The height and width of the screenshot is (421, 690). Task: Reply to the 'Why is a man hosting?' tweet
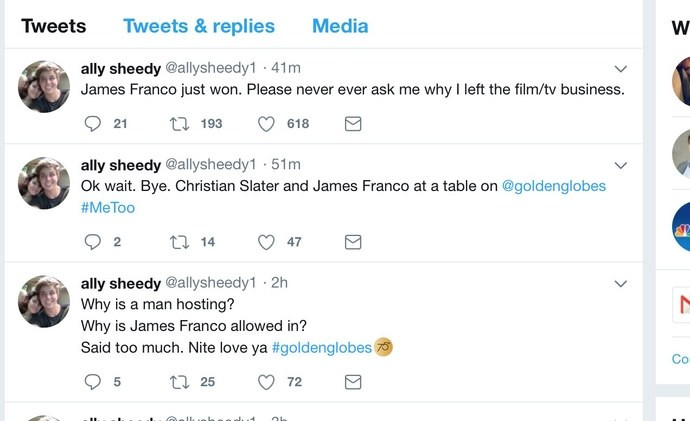(92, 382)
